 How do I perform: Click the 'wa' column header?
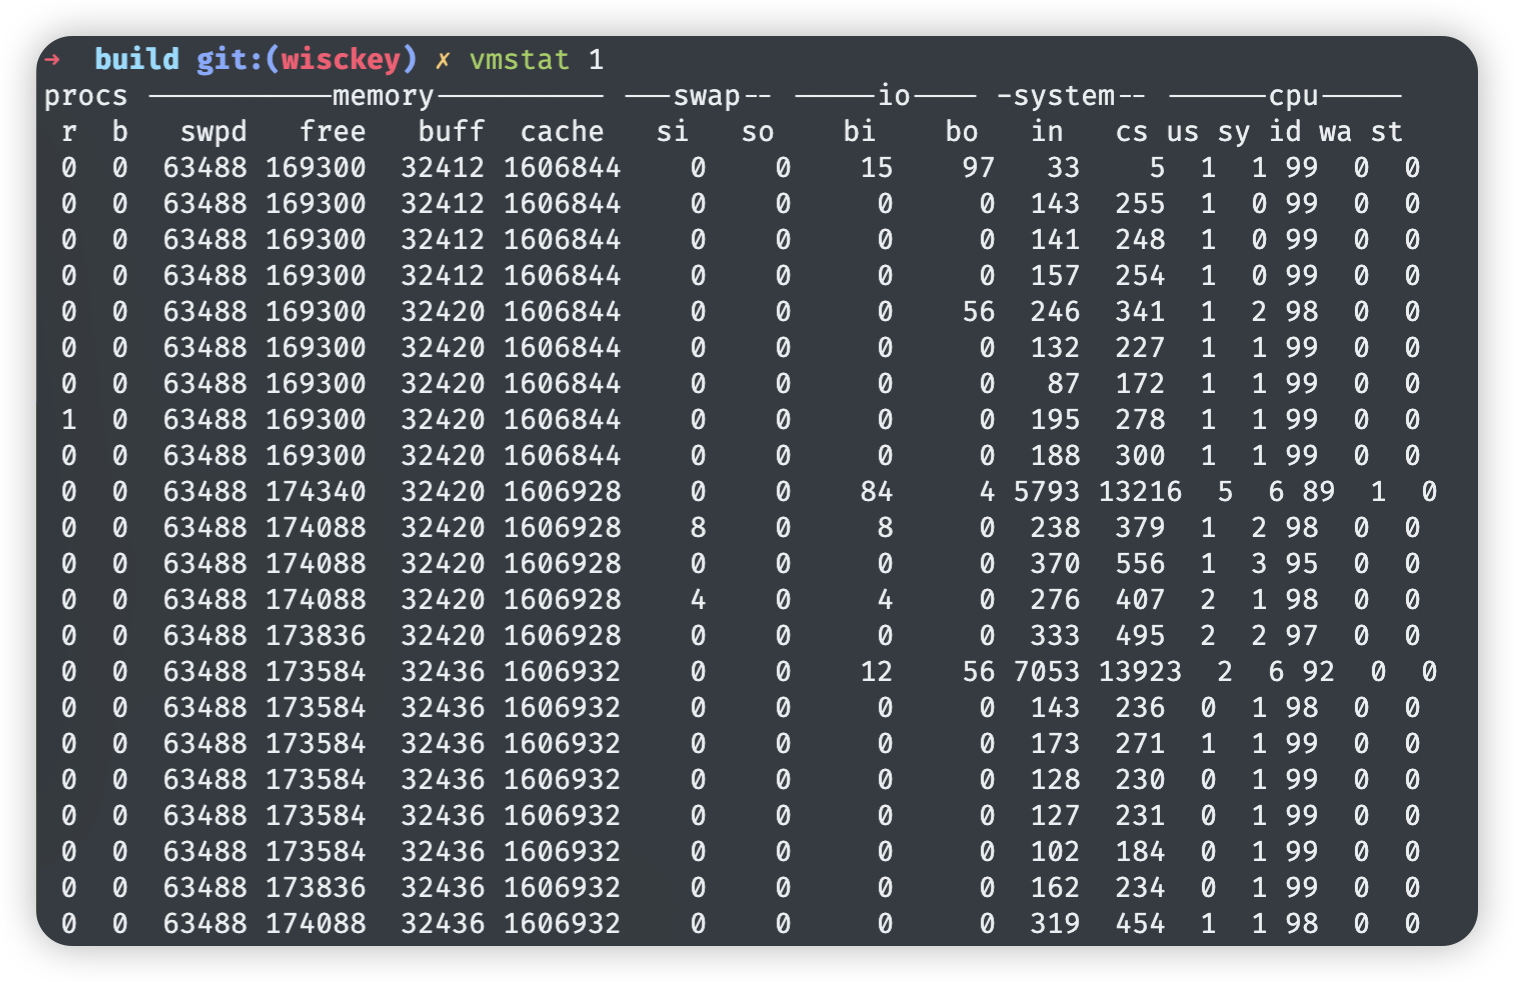1335,132
